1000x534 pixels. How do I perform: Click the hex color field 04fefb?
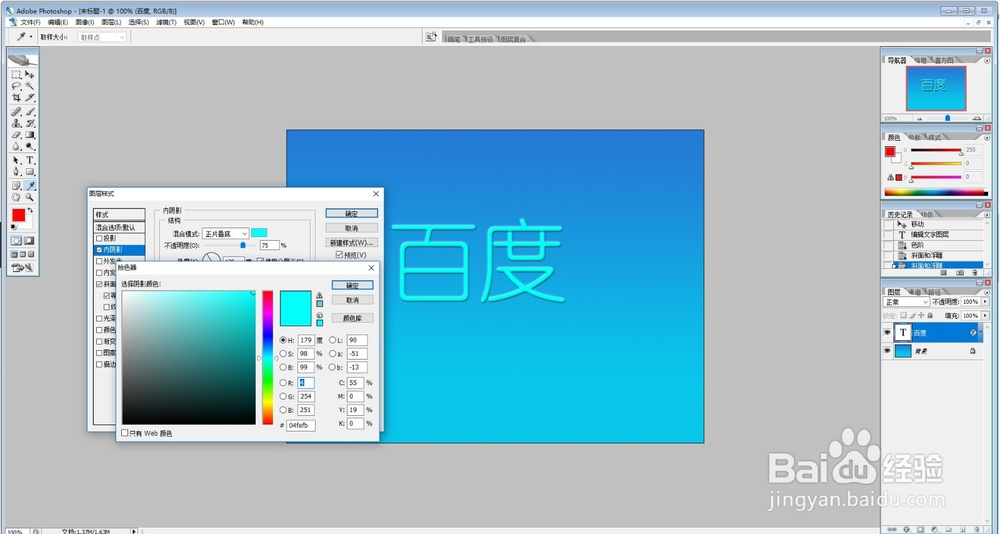pos(301,425)
